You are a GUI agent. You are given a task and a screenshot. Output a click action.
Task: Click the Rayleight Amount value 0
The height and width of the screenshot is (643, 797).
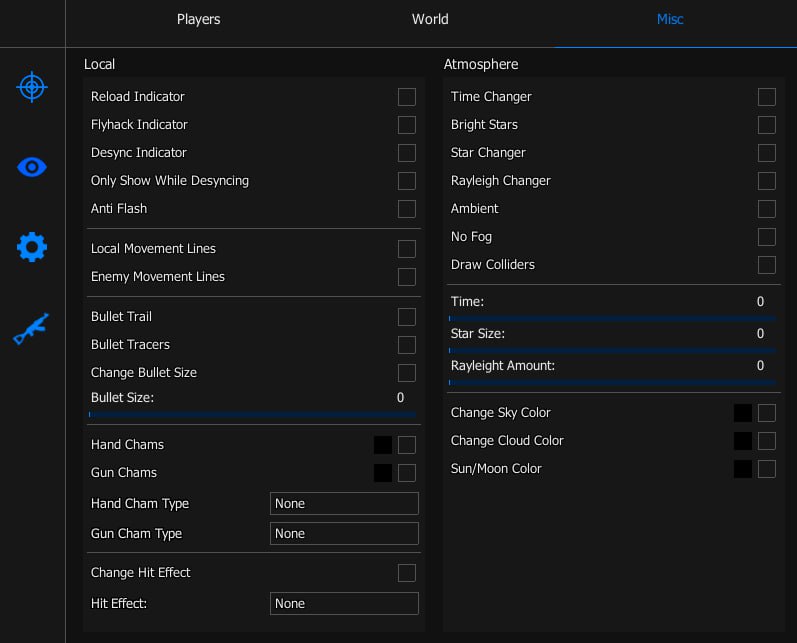(760, 365)
